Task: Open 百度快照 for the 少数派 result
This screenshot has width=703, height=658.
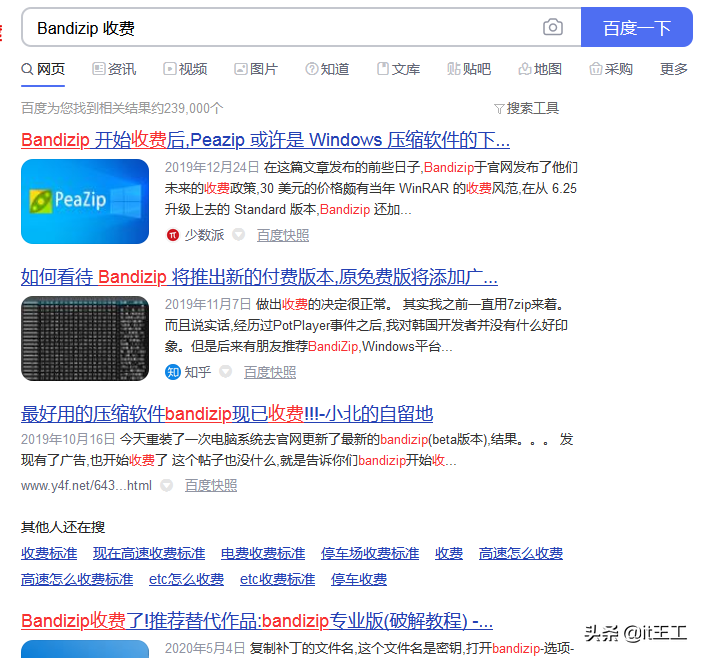Action: coord(283,235)
